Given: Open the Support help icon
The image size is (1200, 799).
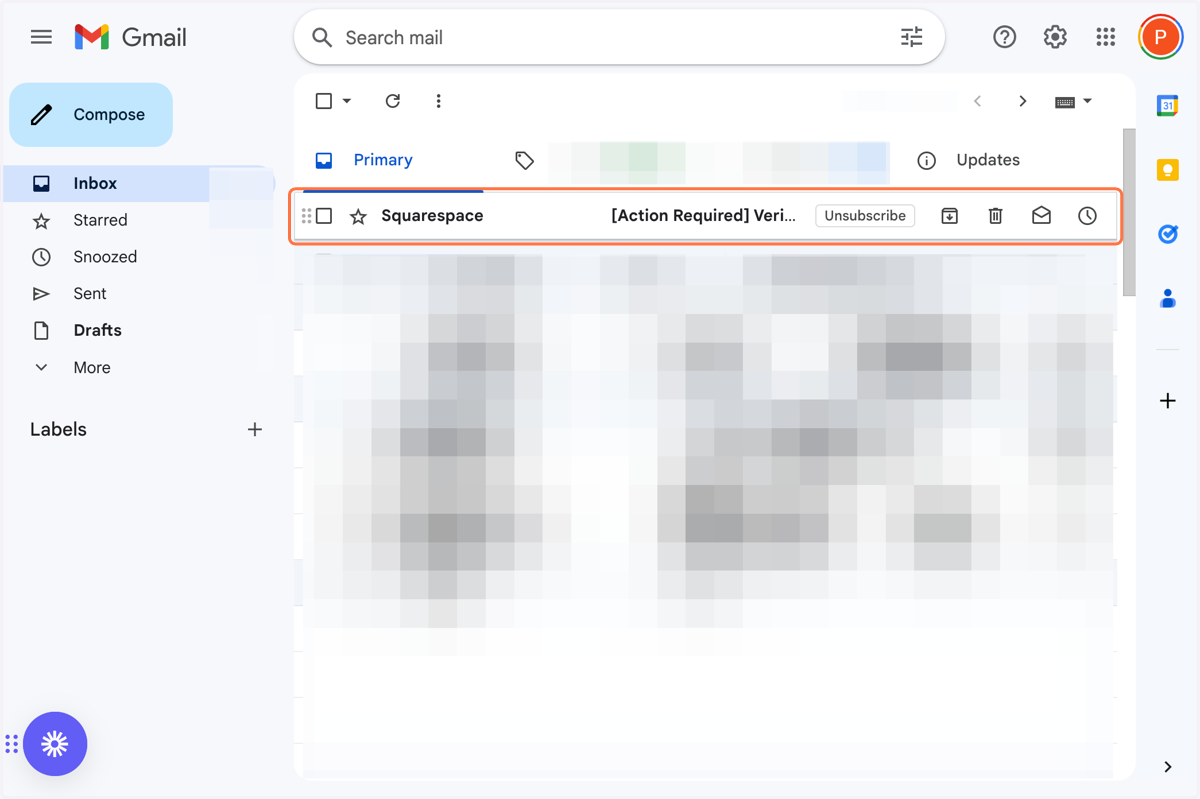Looking at the screenshot, I should click(1004, 38).
